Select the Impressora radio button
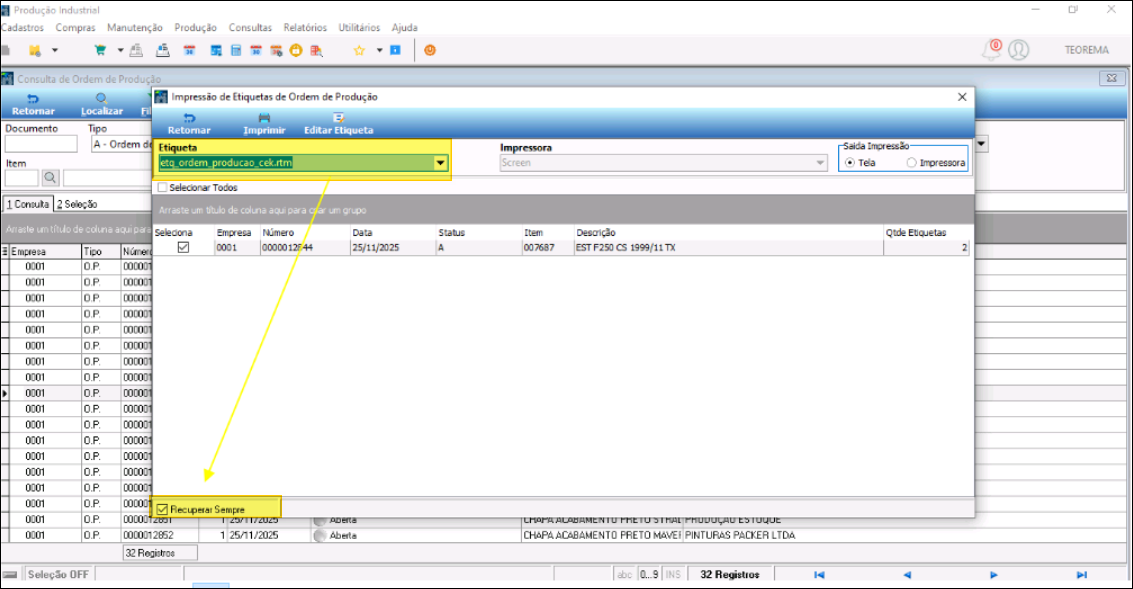This screenshot has width=1133, height=589. (911, 163)
